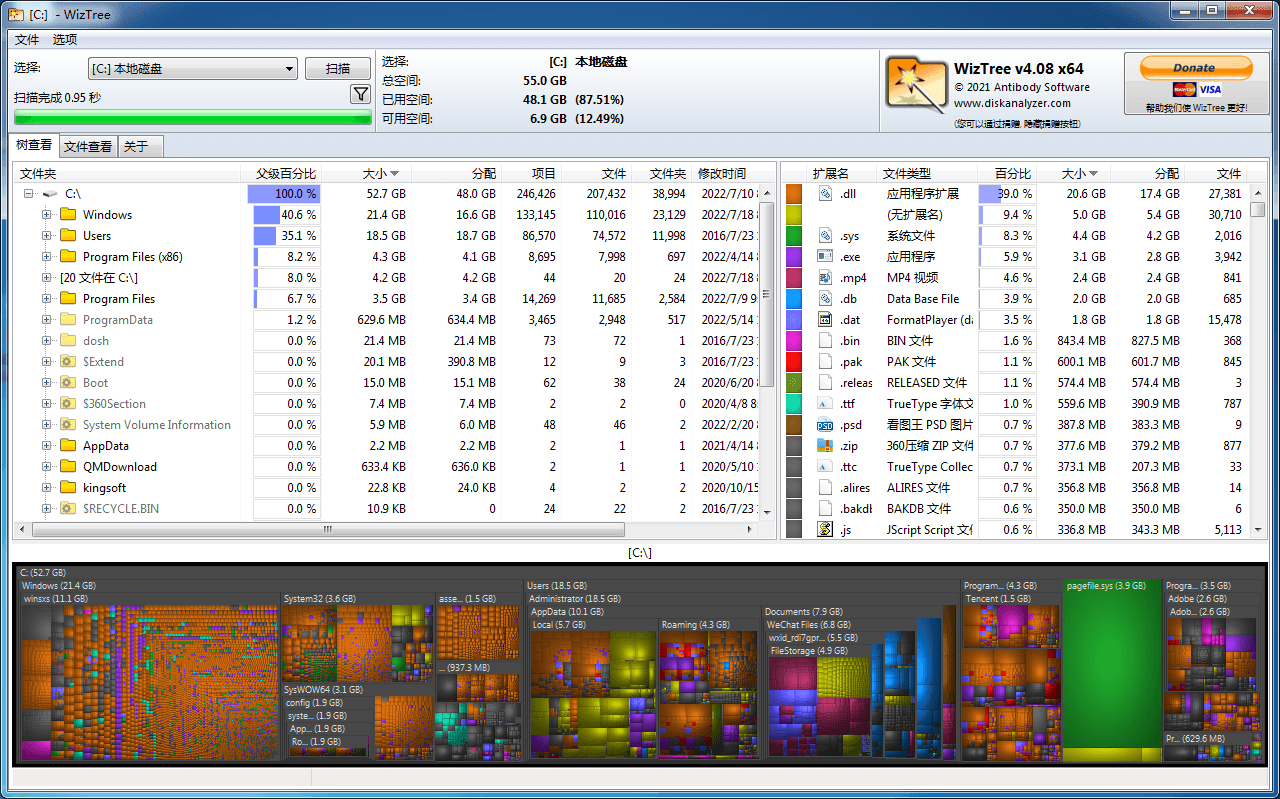Open the 选项 menu

tap(65, 40)
